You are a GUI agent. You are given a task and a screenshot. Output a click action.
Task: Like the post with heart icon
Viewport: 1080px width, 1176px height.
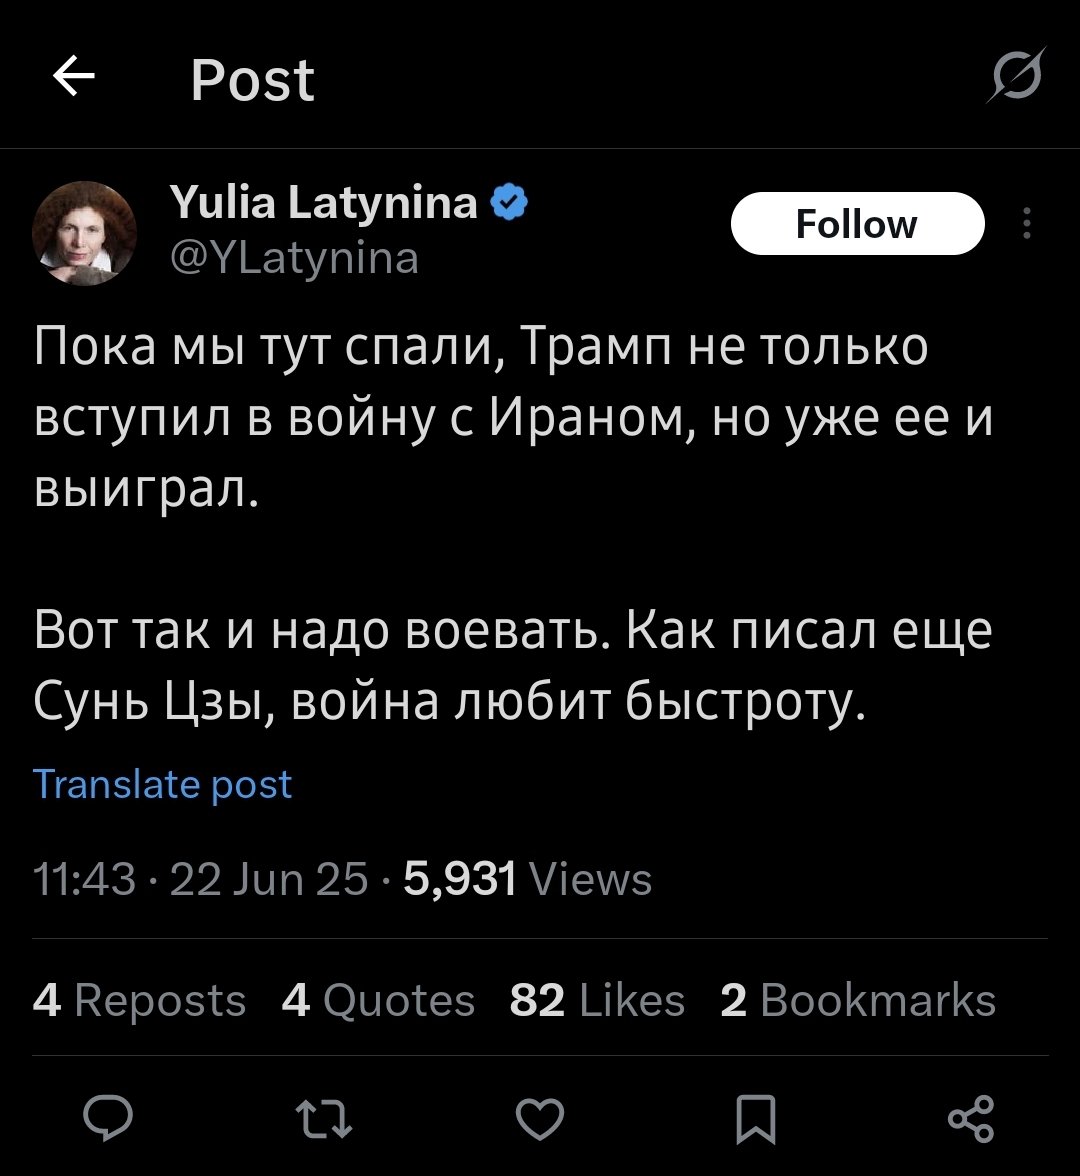pyautogui.click(x=540, y=1117)
